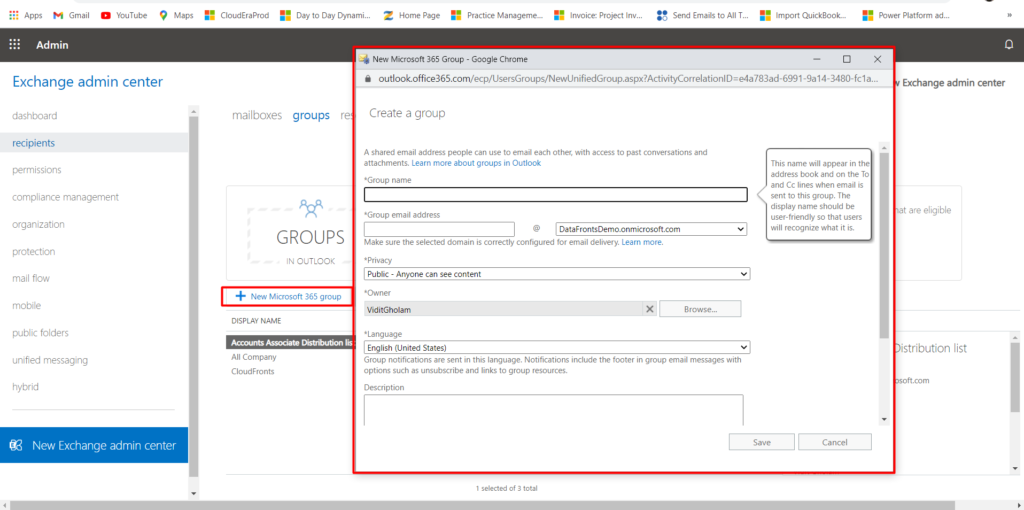The width and height of the screenshot is (1024, 510).
Task: Click the Exchange icon in New Exchange admin center banner
Action: coord(16,445)
